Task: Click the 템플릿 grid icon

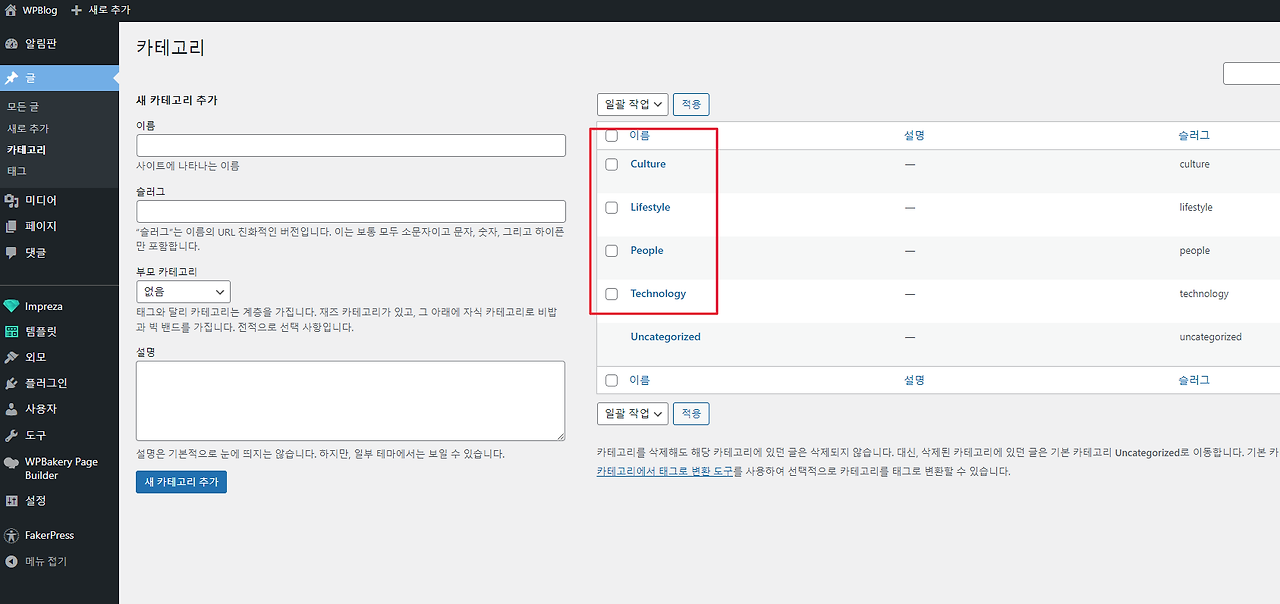Action: (11, 332)
